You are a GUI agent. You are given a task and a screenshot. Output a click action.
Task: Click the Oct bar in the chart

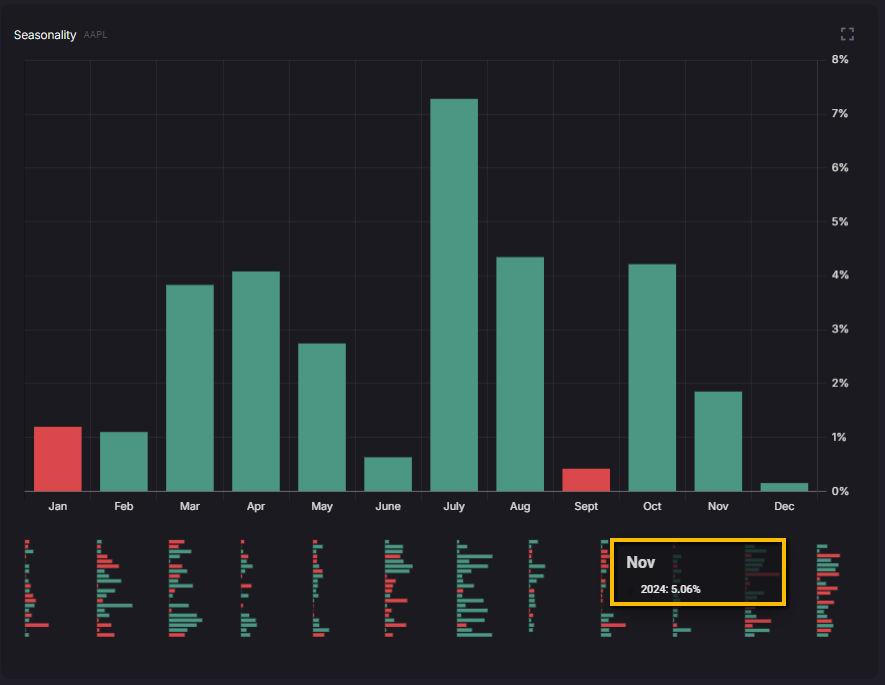click(x=652, y=377)
